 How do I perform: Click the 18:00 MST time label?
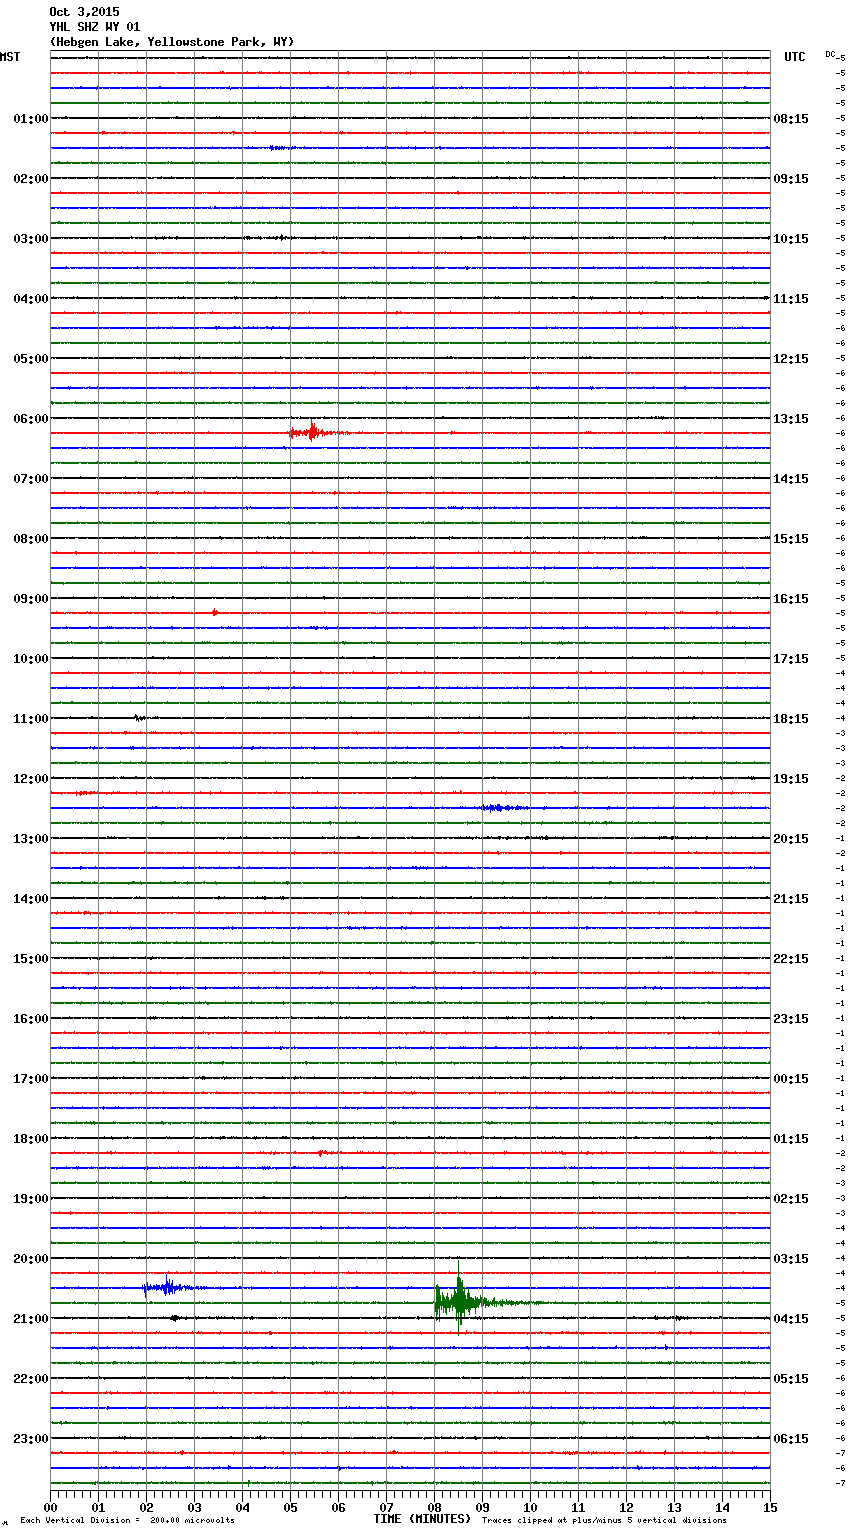coord(31,1139)
